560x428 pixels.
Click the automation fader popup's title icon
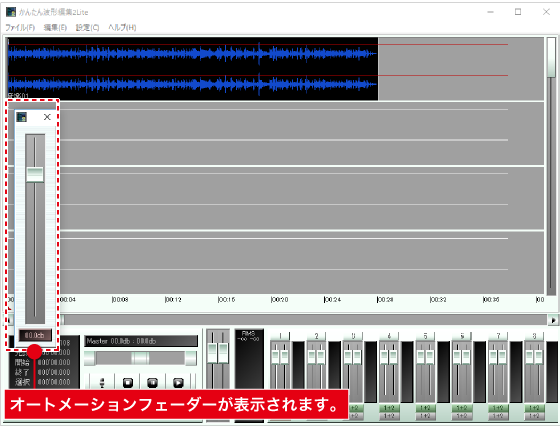[x=21, y=117]
